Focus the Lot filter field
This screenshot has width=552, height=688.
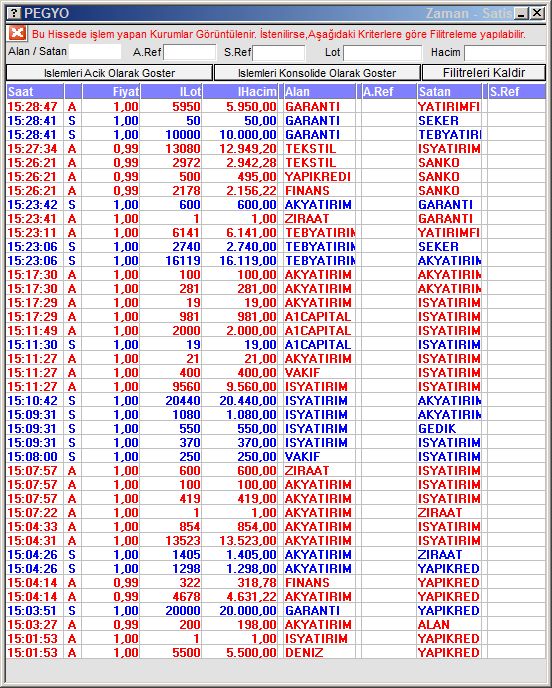click(382, 52)
